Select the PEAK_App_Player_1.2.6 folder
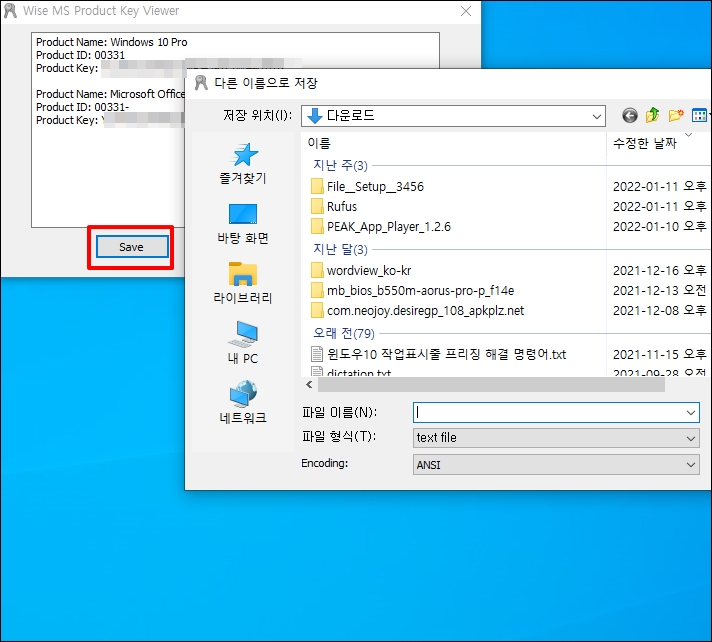Viewport: 712px width, 642px height. click(x=381, y=227)
